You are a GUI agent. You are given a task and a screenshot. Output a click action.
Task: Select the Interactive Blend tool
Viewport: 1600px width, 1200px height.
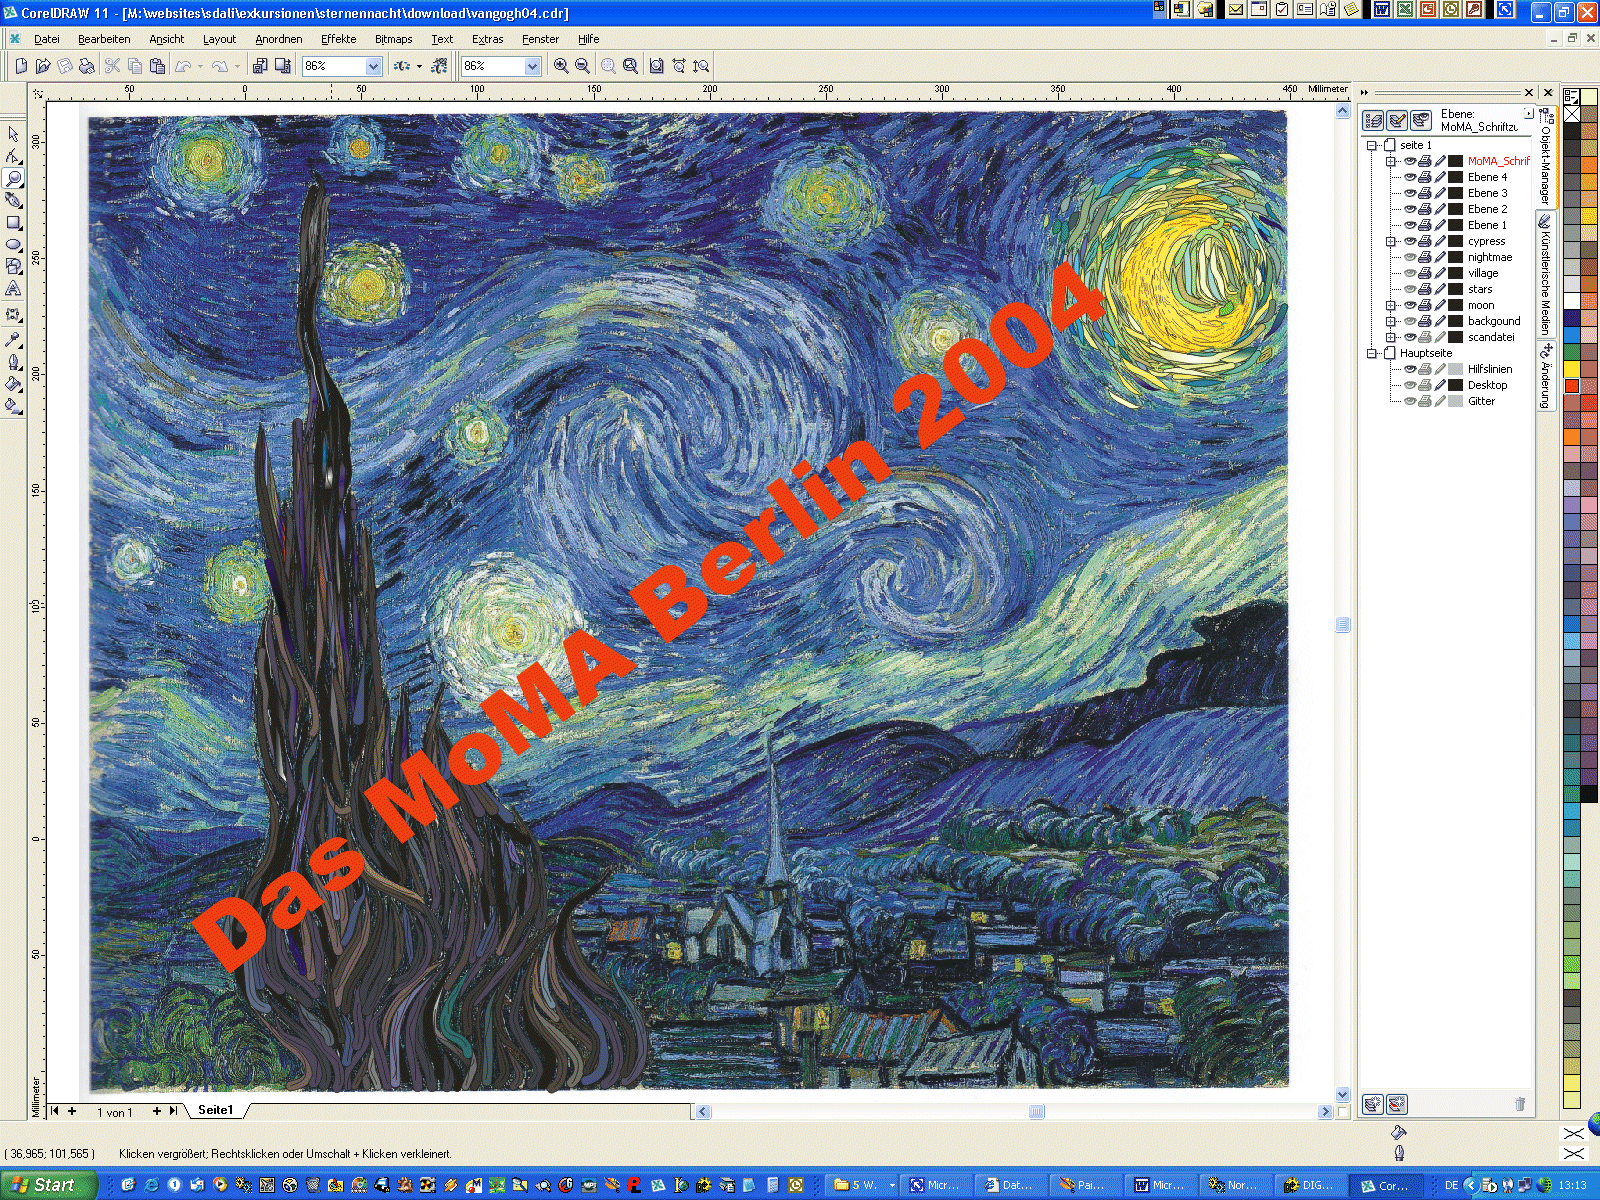pyautogui.click(x=13, y=314)
